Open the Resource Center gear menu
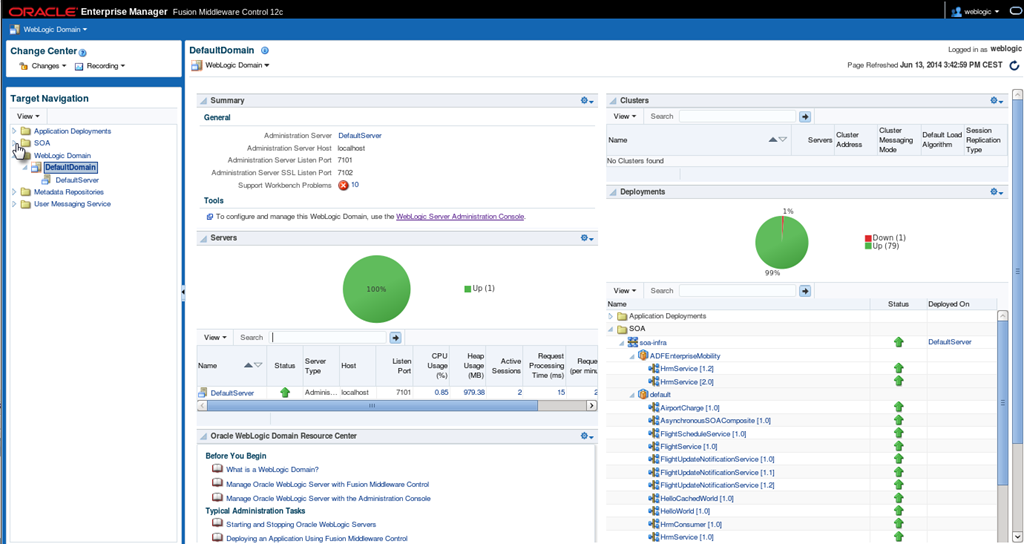 pos(587,436)
